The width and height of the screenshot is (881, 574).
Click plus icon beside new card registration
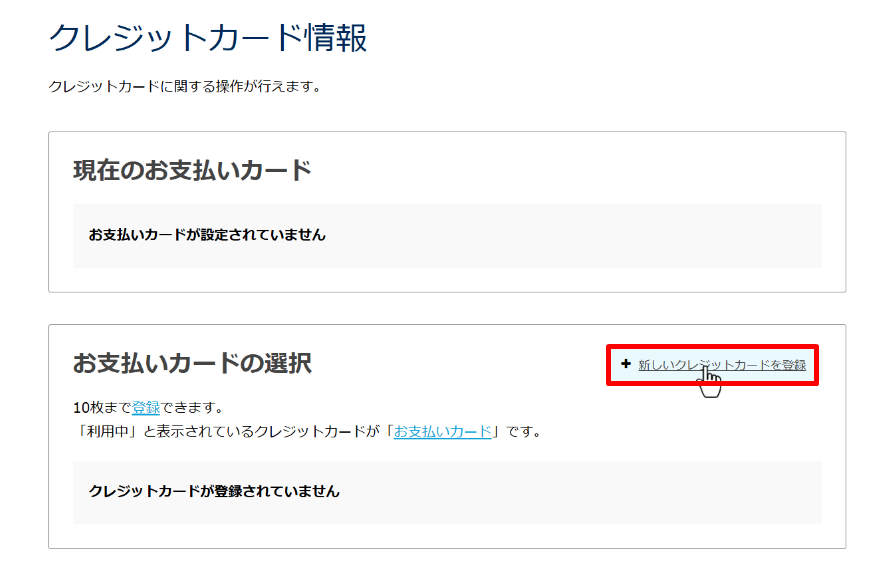(x=626, y=364)
